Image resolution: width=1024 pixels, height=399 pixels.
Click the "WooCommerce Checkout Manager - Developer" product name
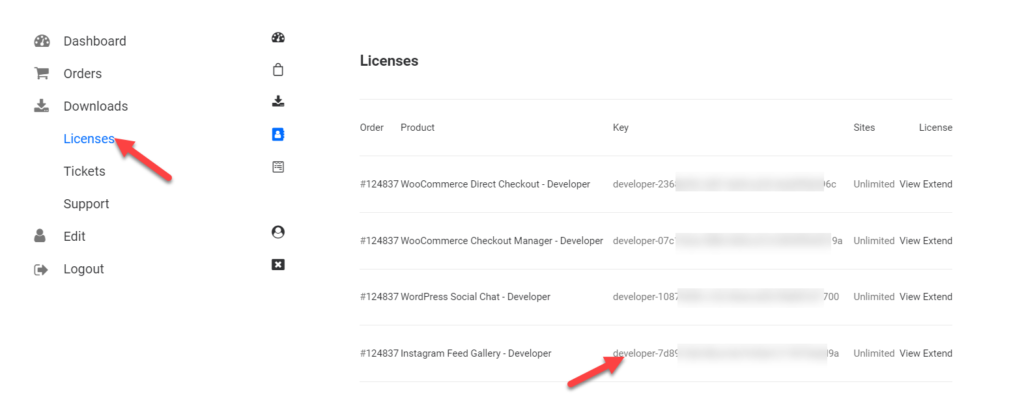point(502,240)
